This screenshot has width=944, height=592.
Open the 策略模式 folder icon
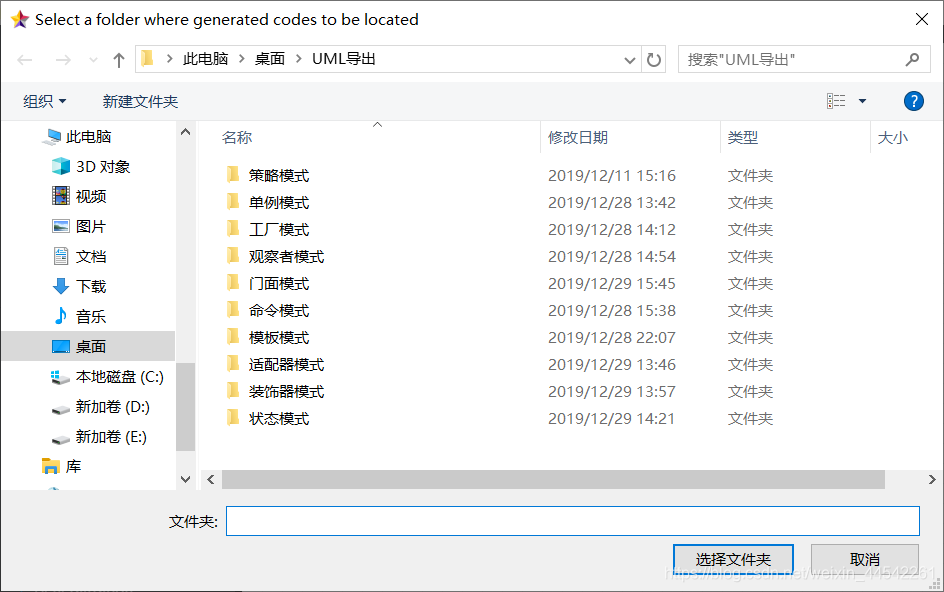coord(230,174)
